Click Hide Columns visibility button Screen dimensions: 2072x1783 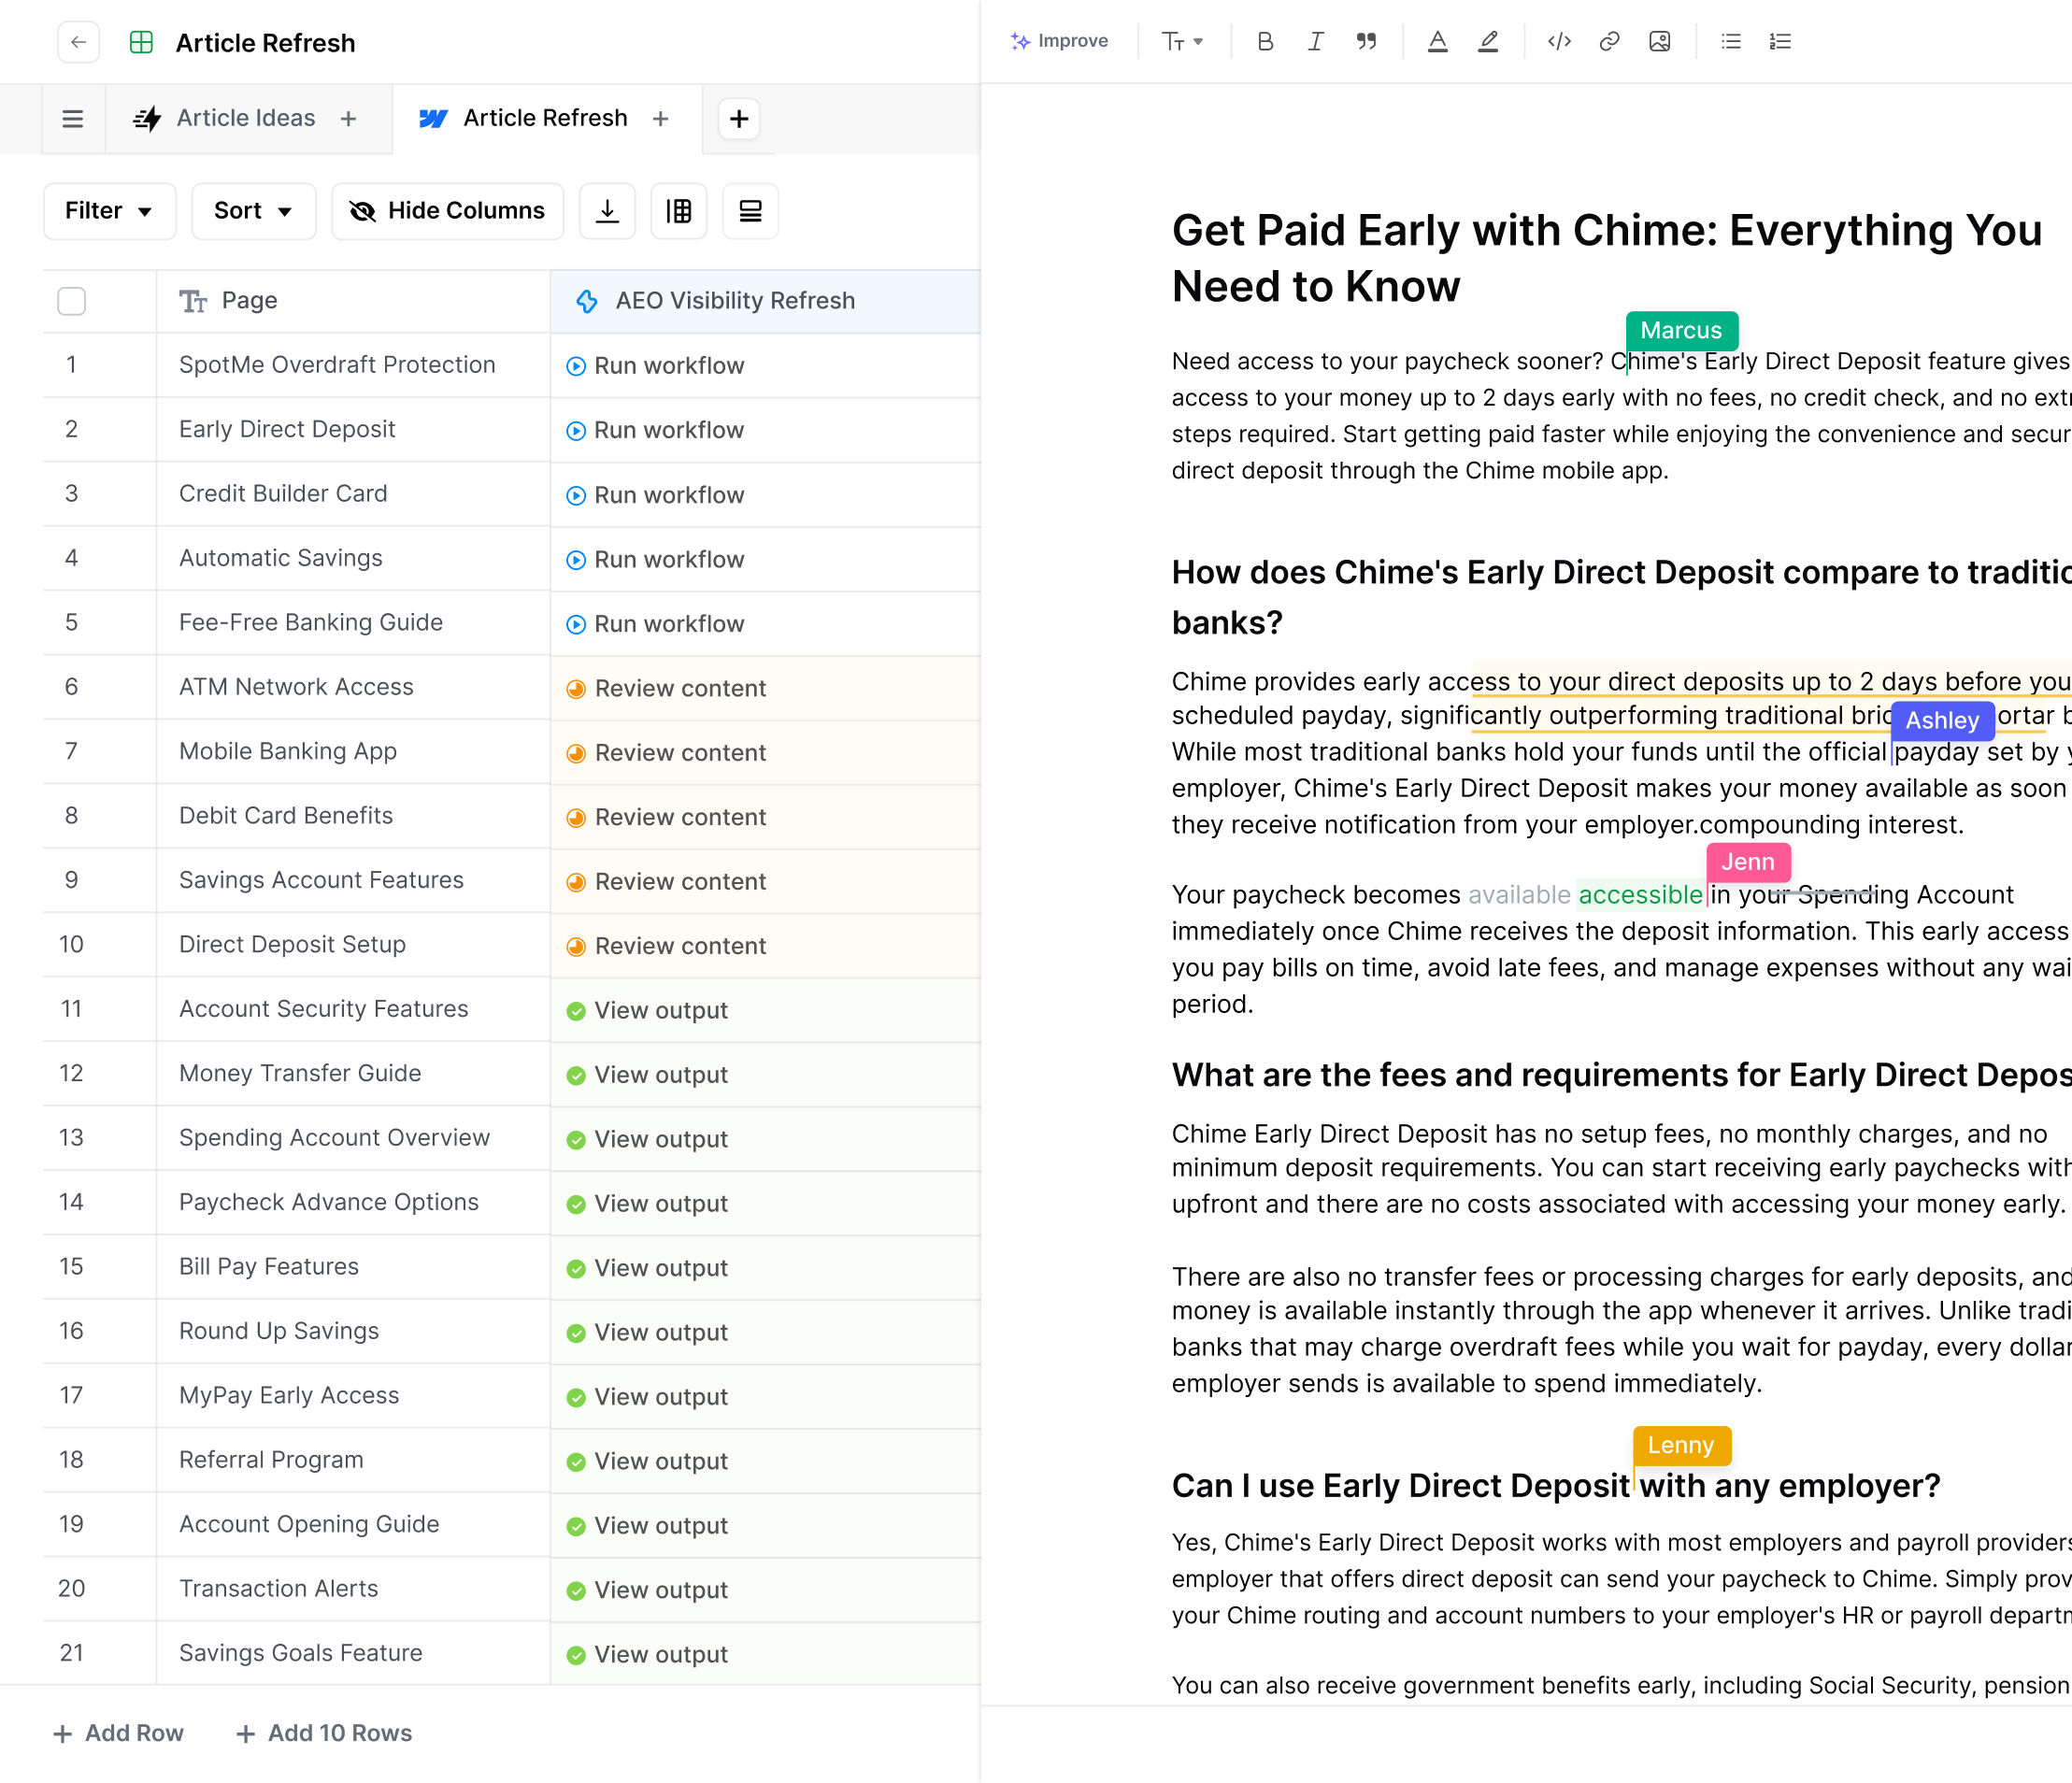click(447, 211)
